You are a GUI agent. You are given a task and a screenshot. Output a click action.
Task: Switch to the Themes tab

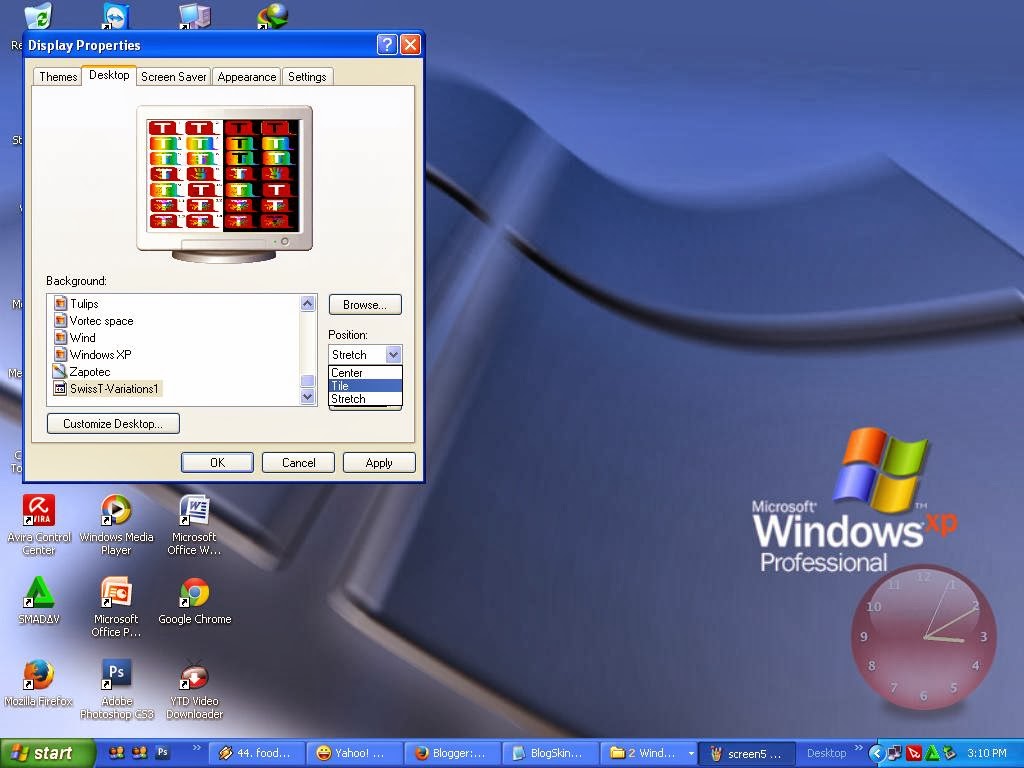point(58,76)
